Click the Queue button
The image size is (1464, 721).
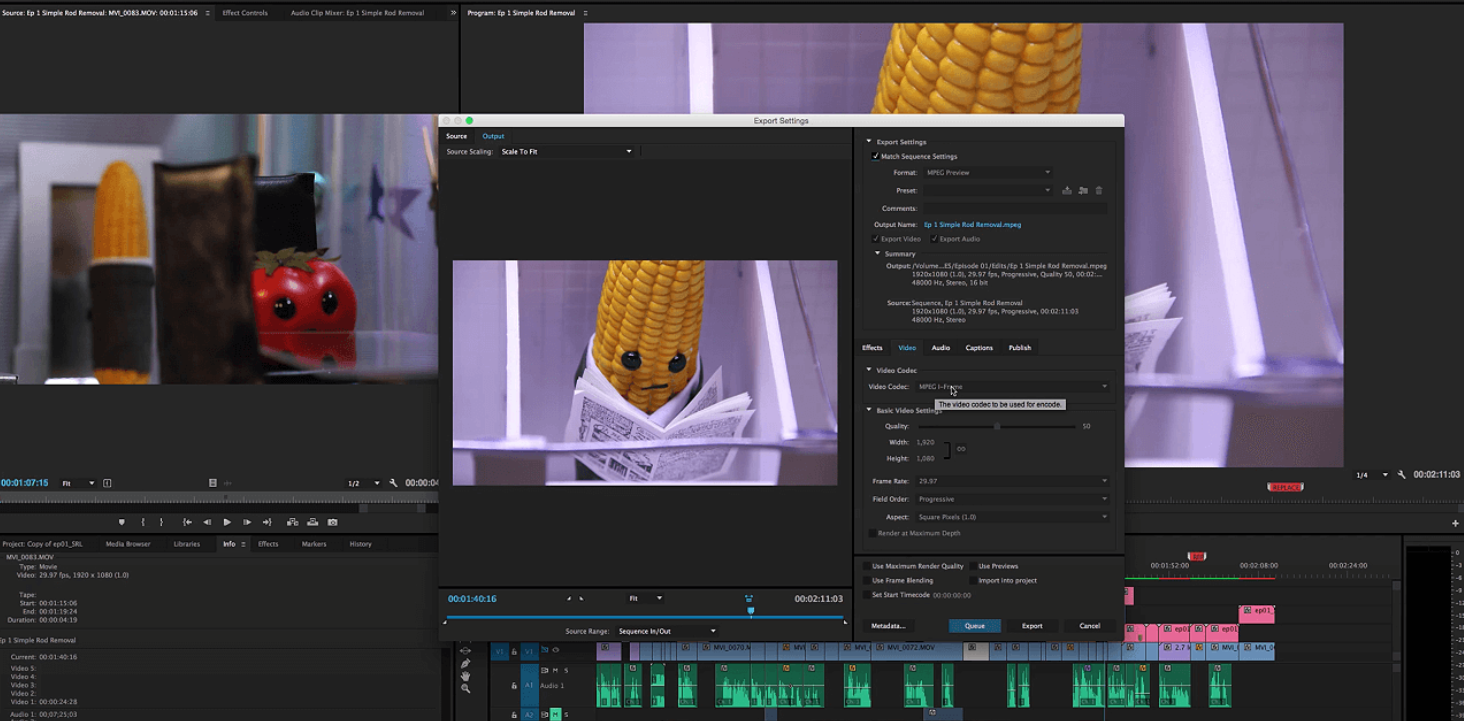pos(975,626)
